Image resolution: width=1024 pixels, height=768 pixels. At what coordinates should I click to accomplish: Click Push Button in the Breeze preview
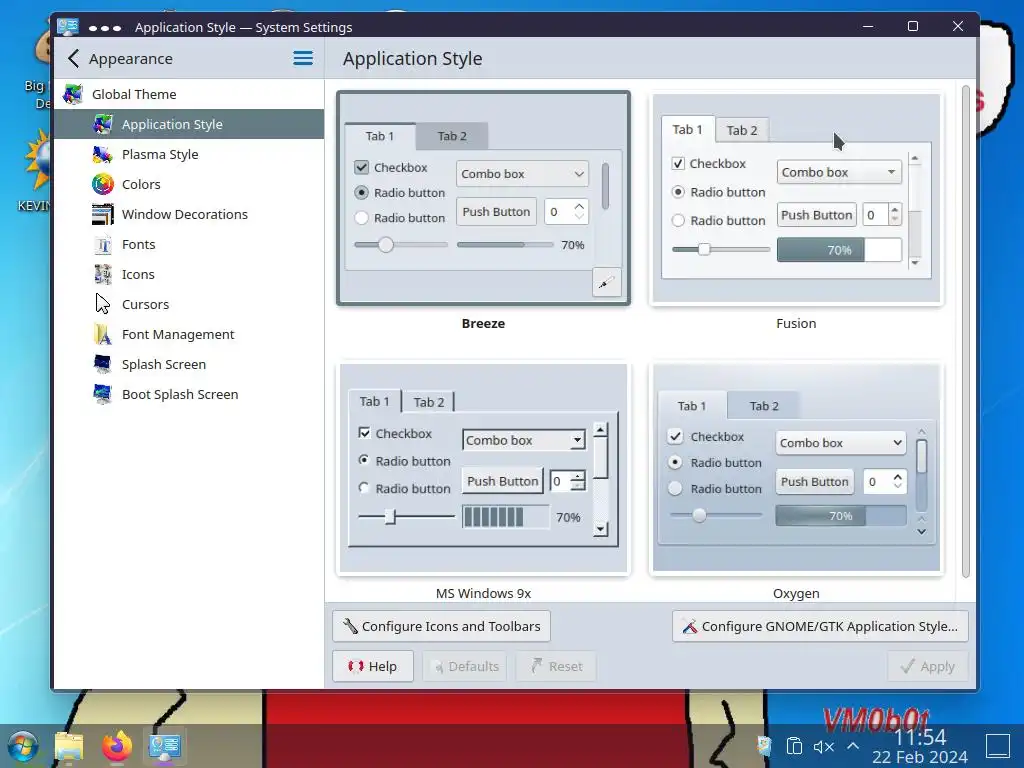pos(496,212)
